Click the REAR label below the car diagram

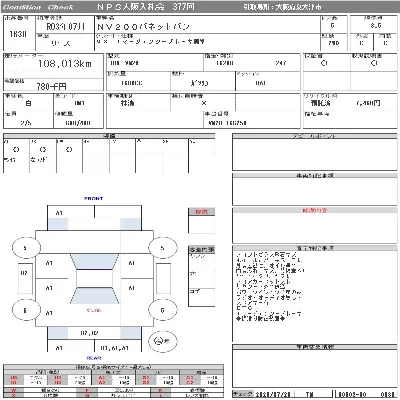(x=94, y=358)
